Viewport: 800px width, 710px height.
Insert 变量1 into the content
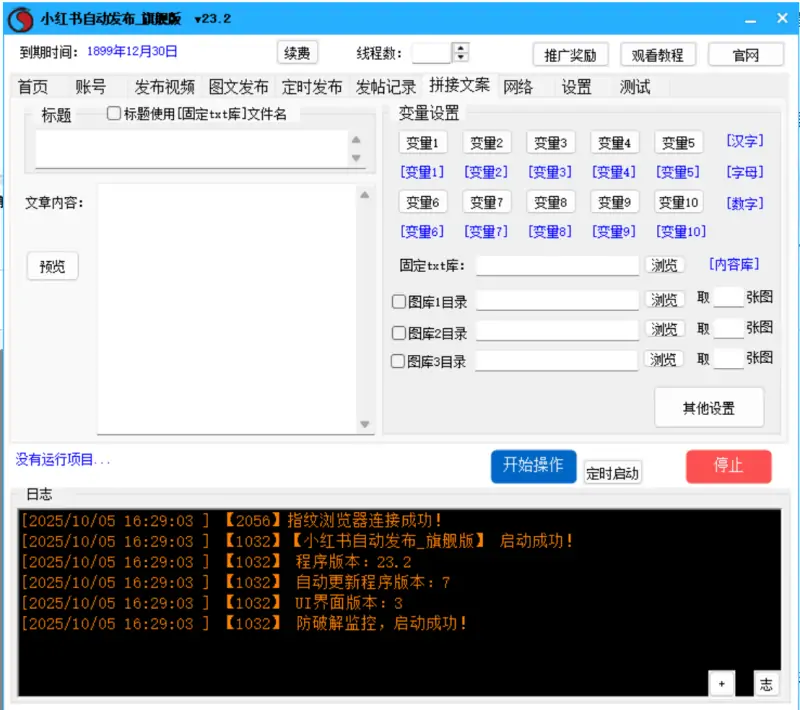[422, 142]
